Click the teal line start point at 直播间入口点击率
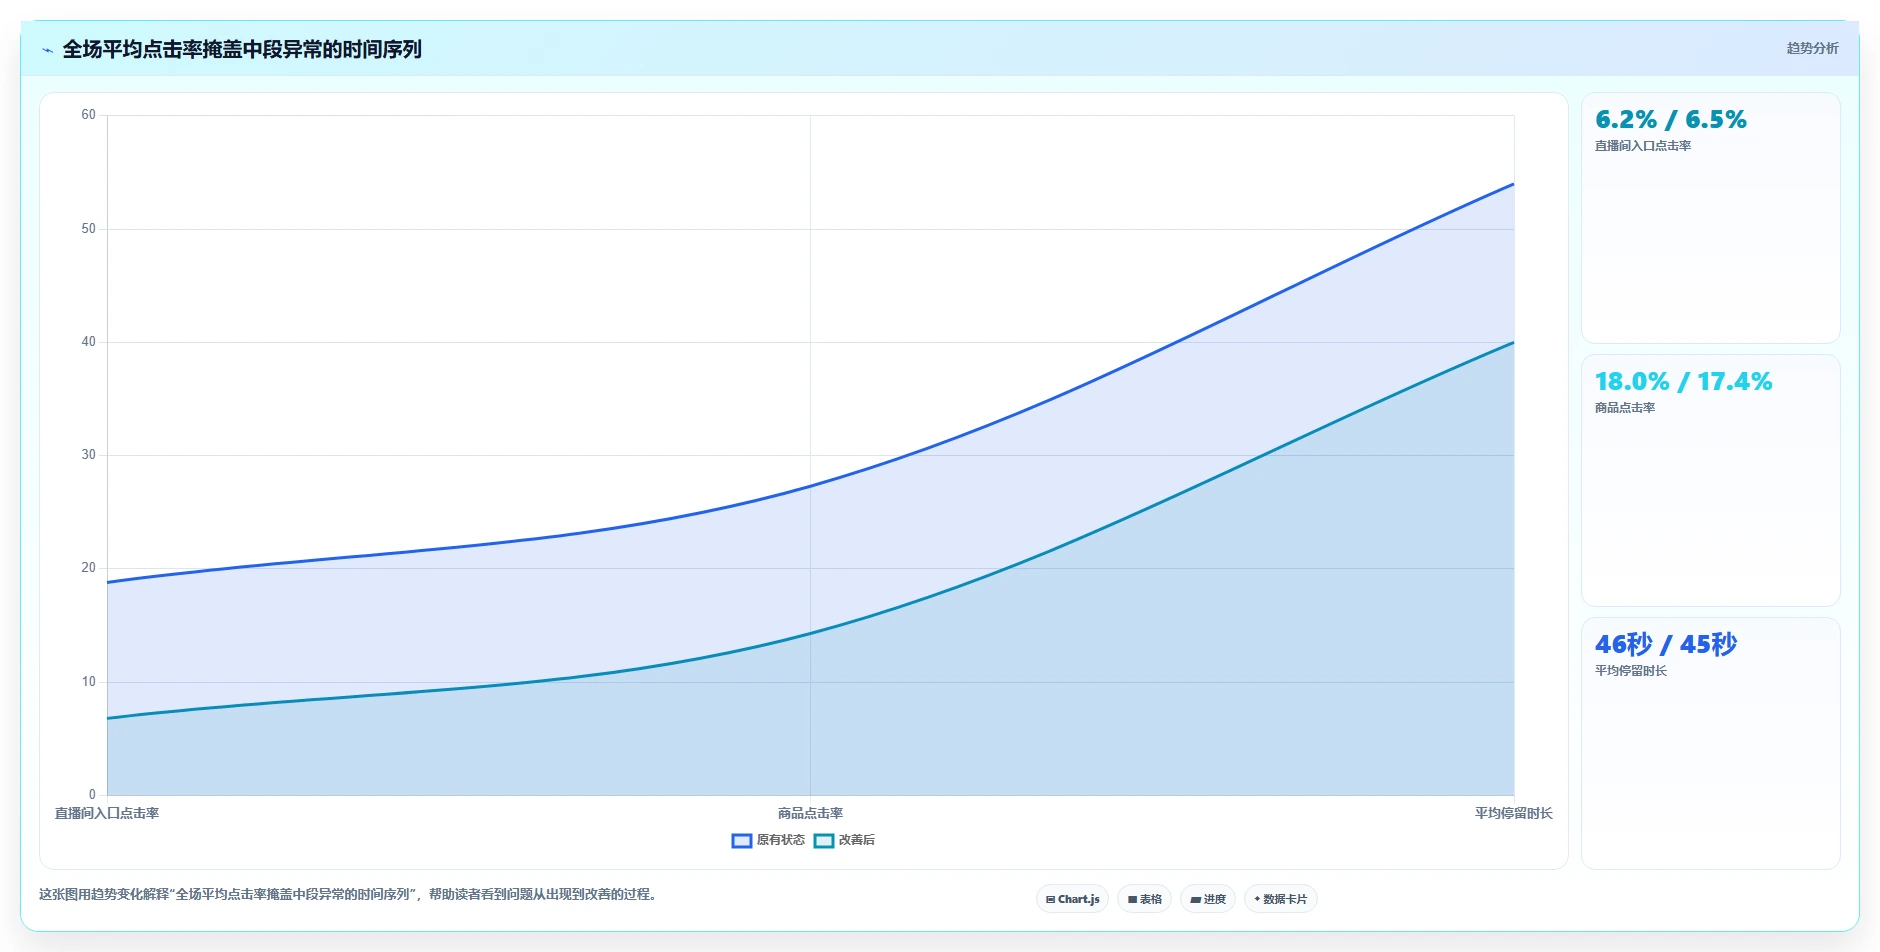Viewport: 1880px width, 952px height. [x=108, y=718]
